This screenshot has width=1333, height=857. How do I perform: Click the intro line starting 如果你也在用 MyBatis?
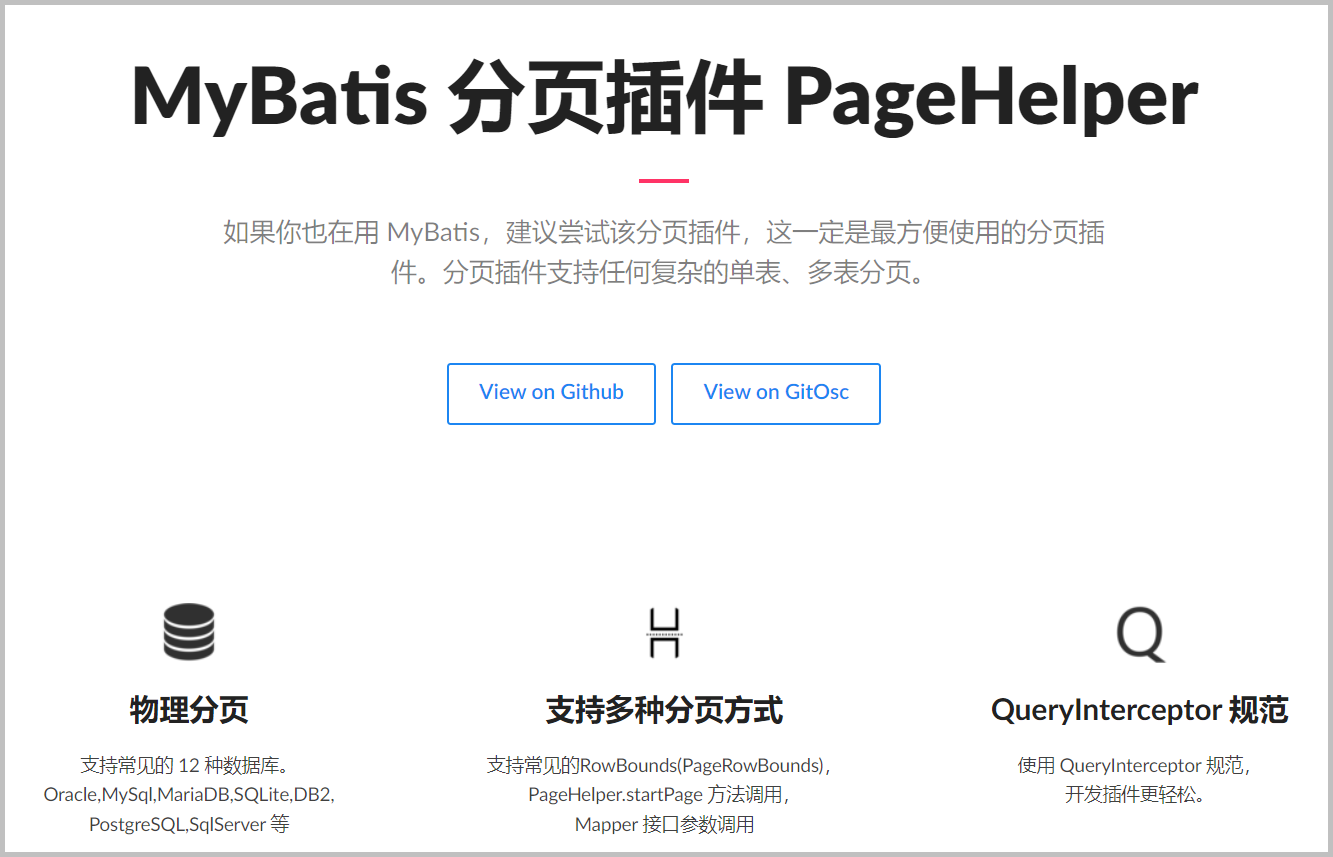664,233
